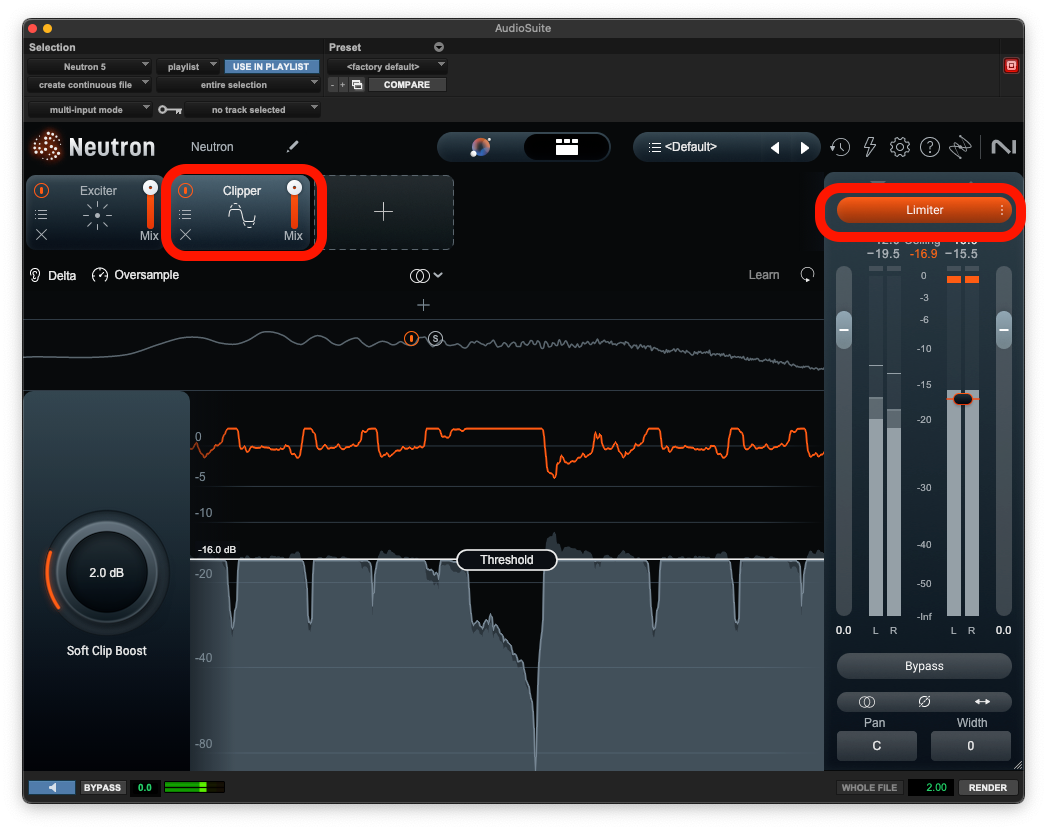Go to the next preset
The width and height of the screenshot is (1047, 830).
(x=805, y=148)
